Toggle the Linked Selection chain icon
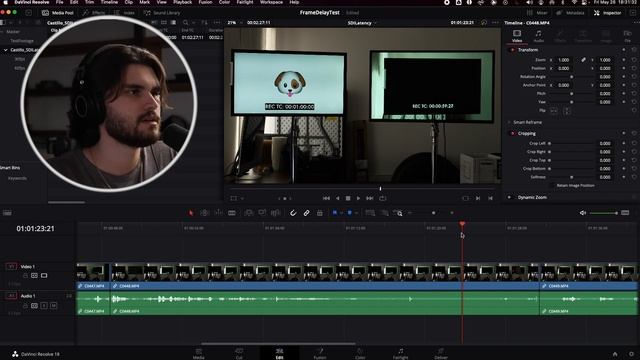This screenshot has width=640, height=360. coord(306,213)
